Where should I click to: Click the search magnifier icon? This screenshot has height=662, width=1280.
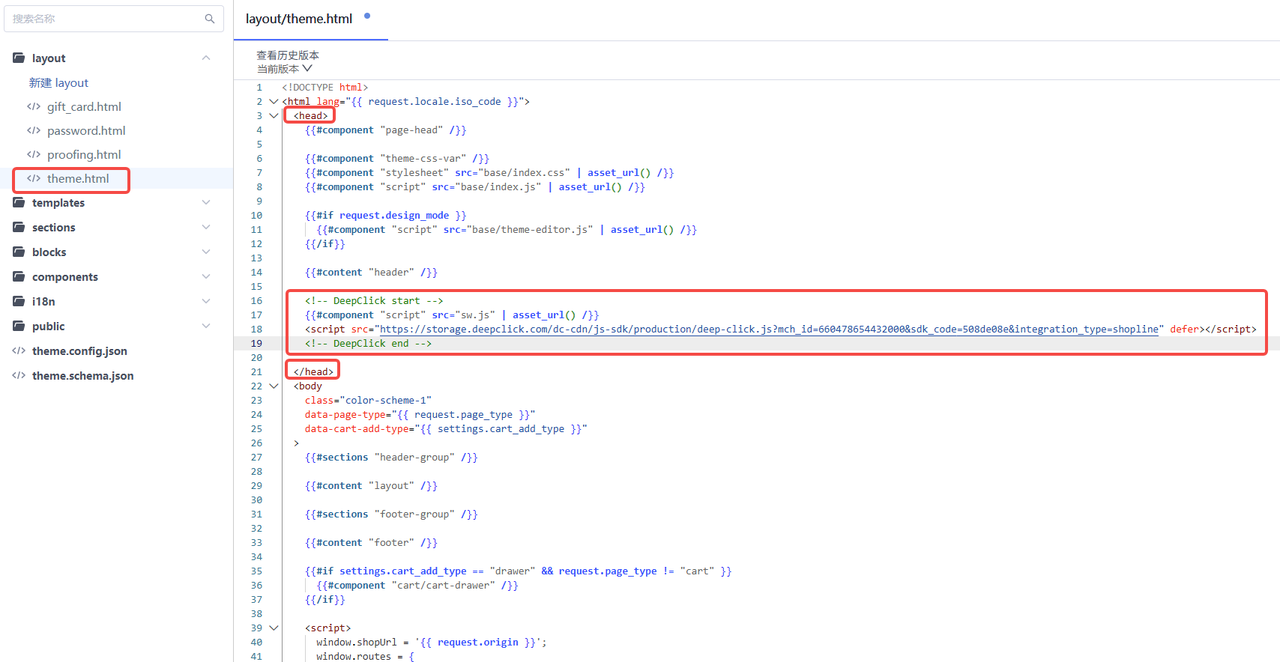[209, 18]
